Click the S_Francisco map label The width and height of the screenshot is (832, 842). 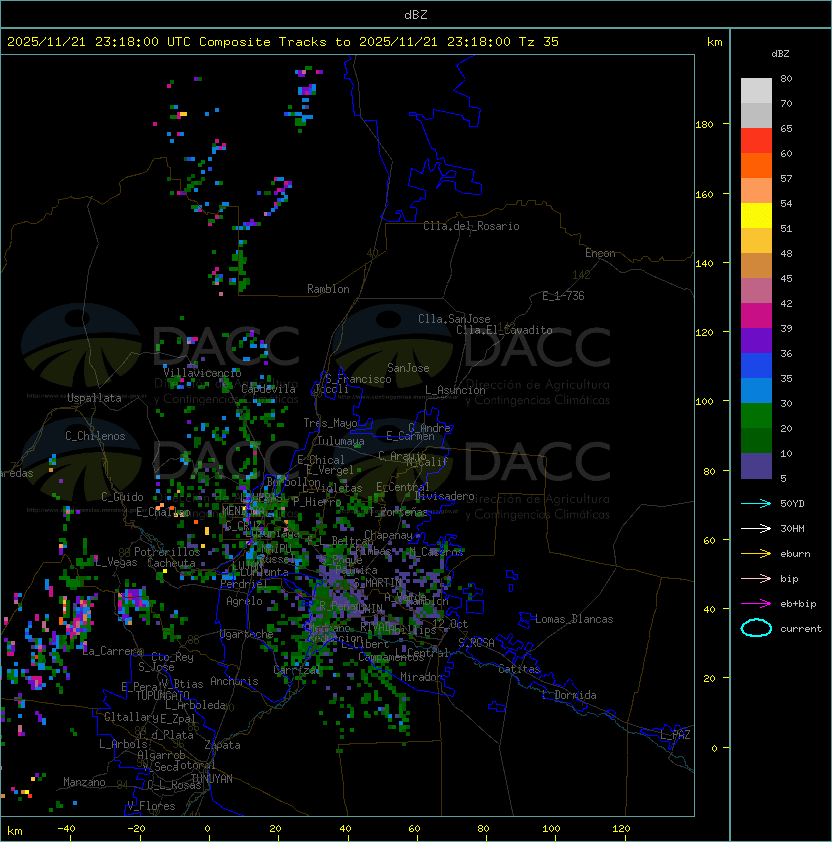click(358, 379)
